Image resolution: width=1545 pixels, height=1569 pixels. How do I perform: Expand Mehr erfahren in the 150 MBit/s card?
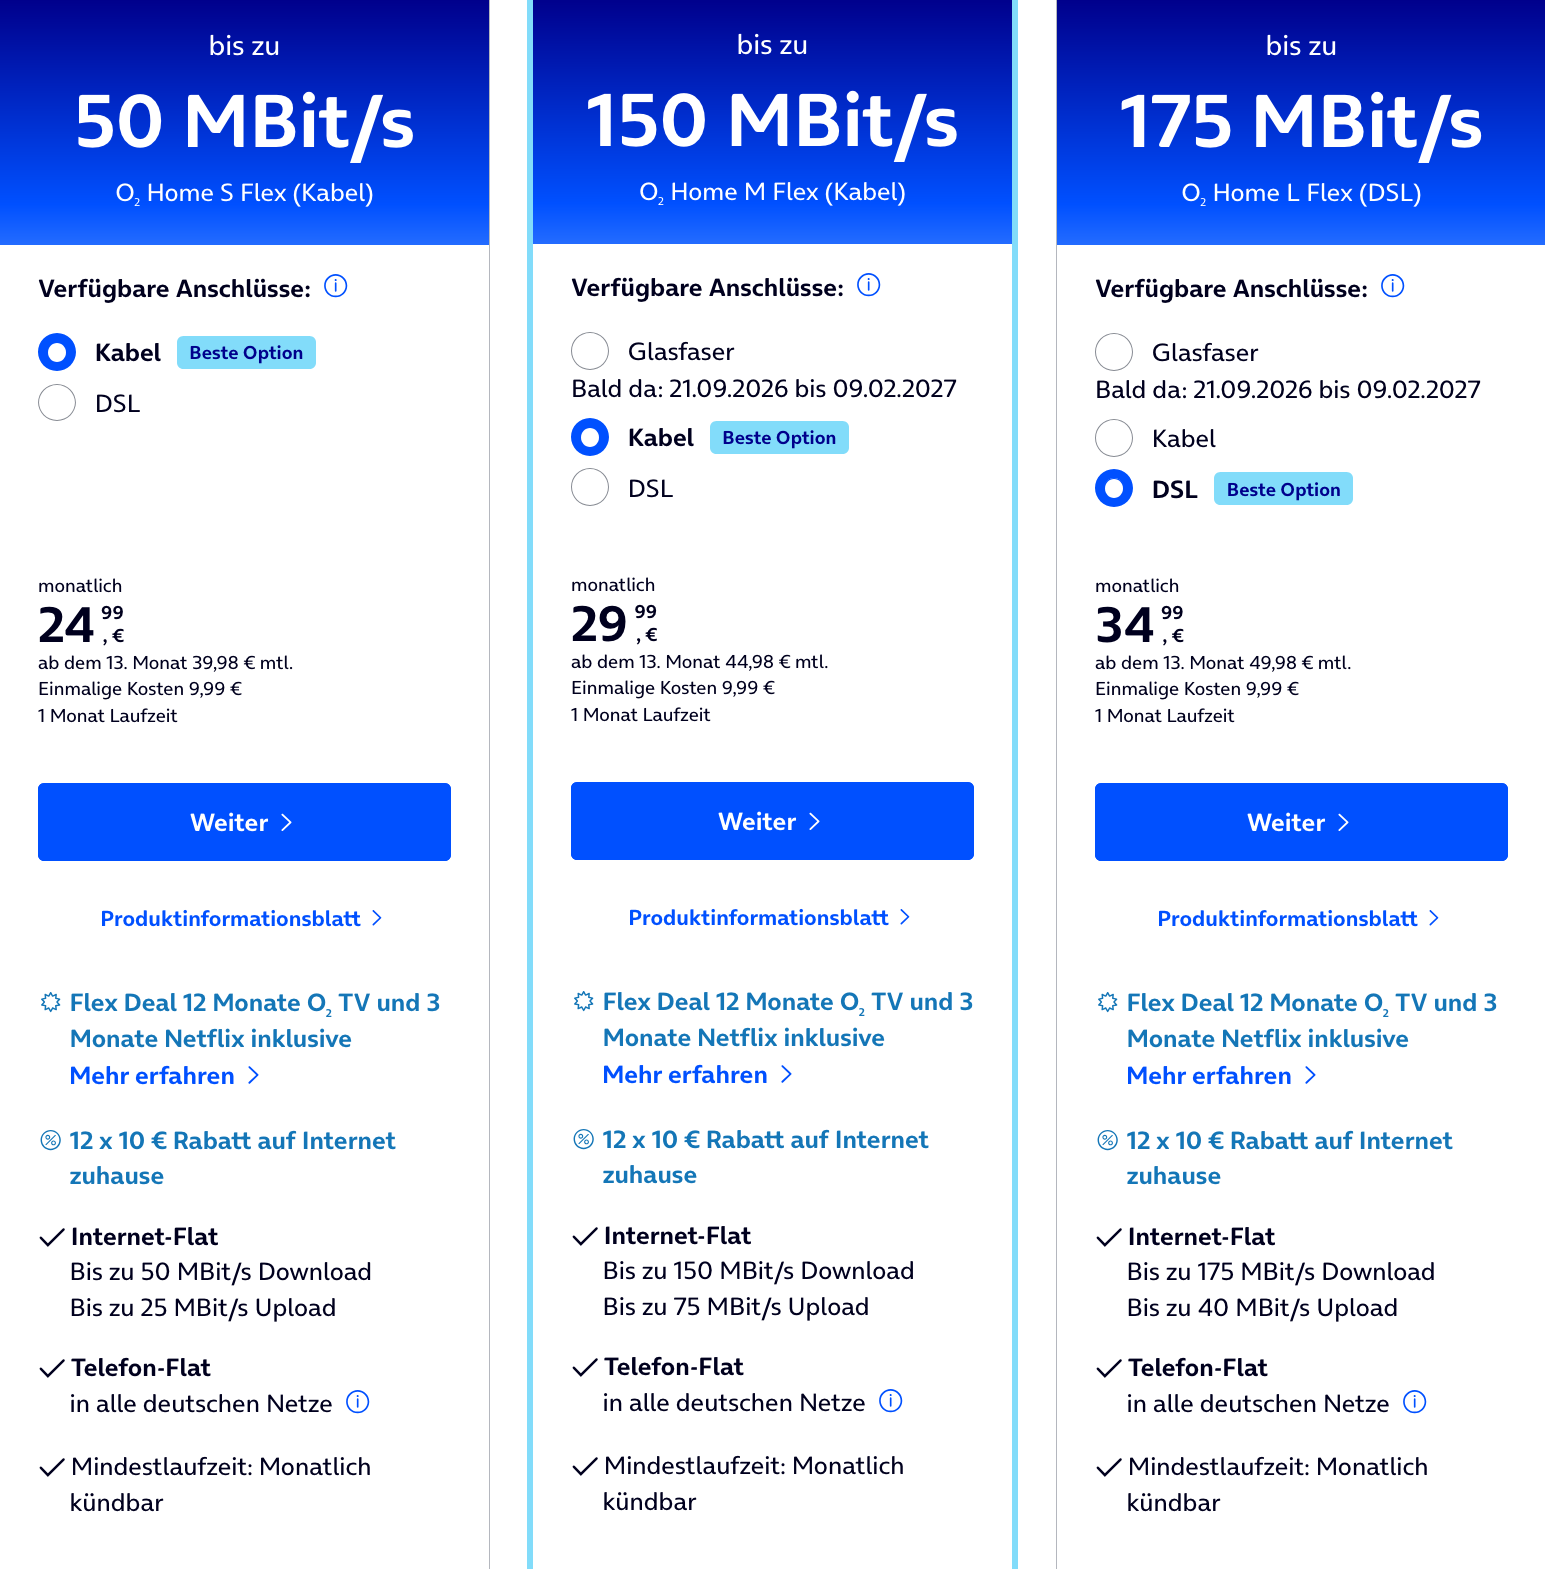(x=698, y=1075)
